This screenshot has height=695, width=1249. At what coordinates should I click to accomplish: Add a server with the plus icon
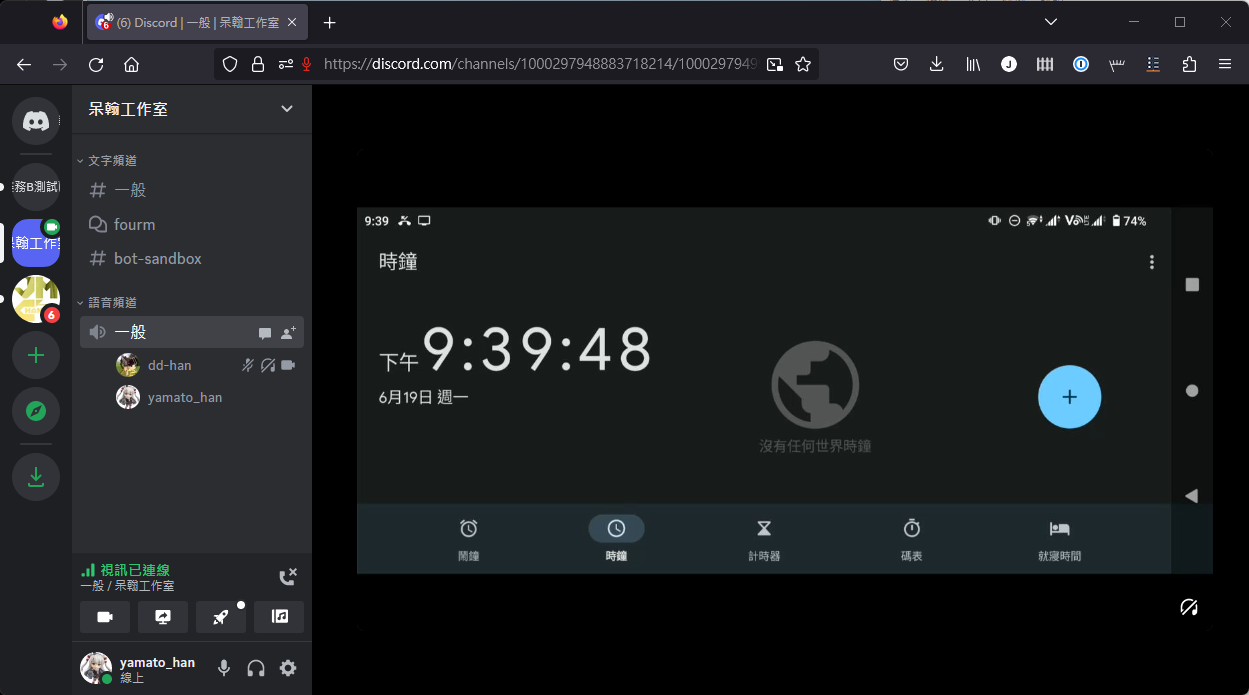tap(36, 355)
